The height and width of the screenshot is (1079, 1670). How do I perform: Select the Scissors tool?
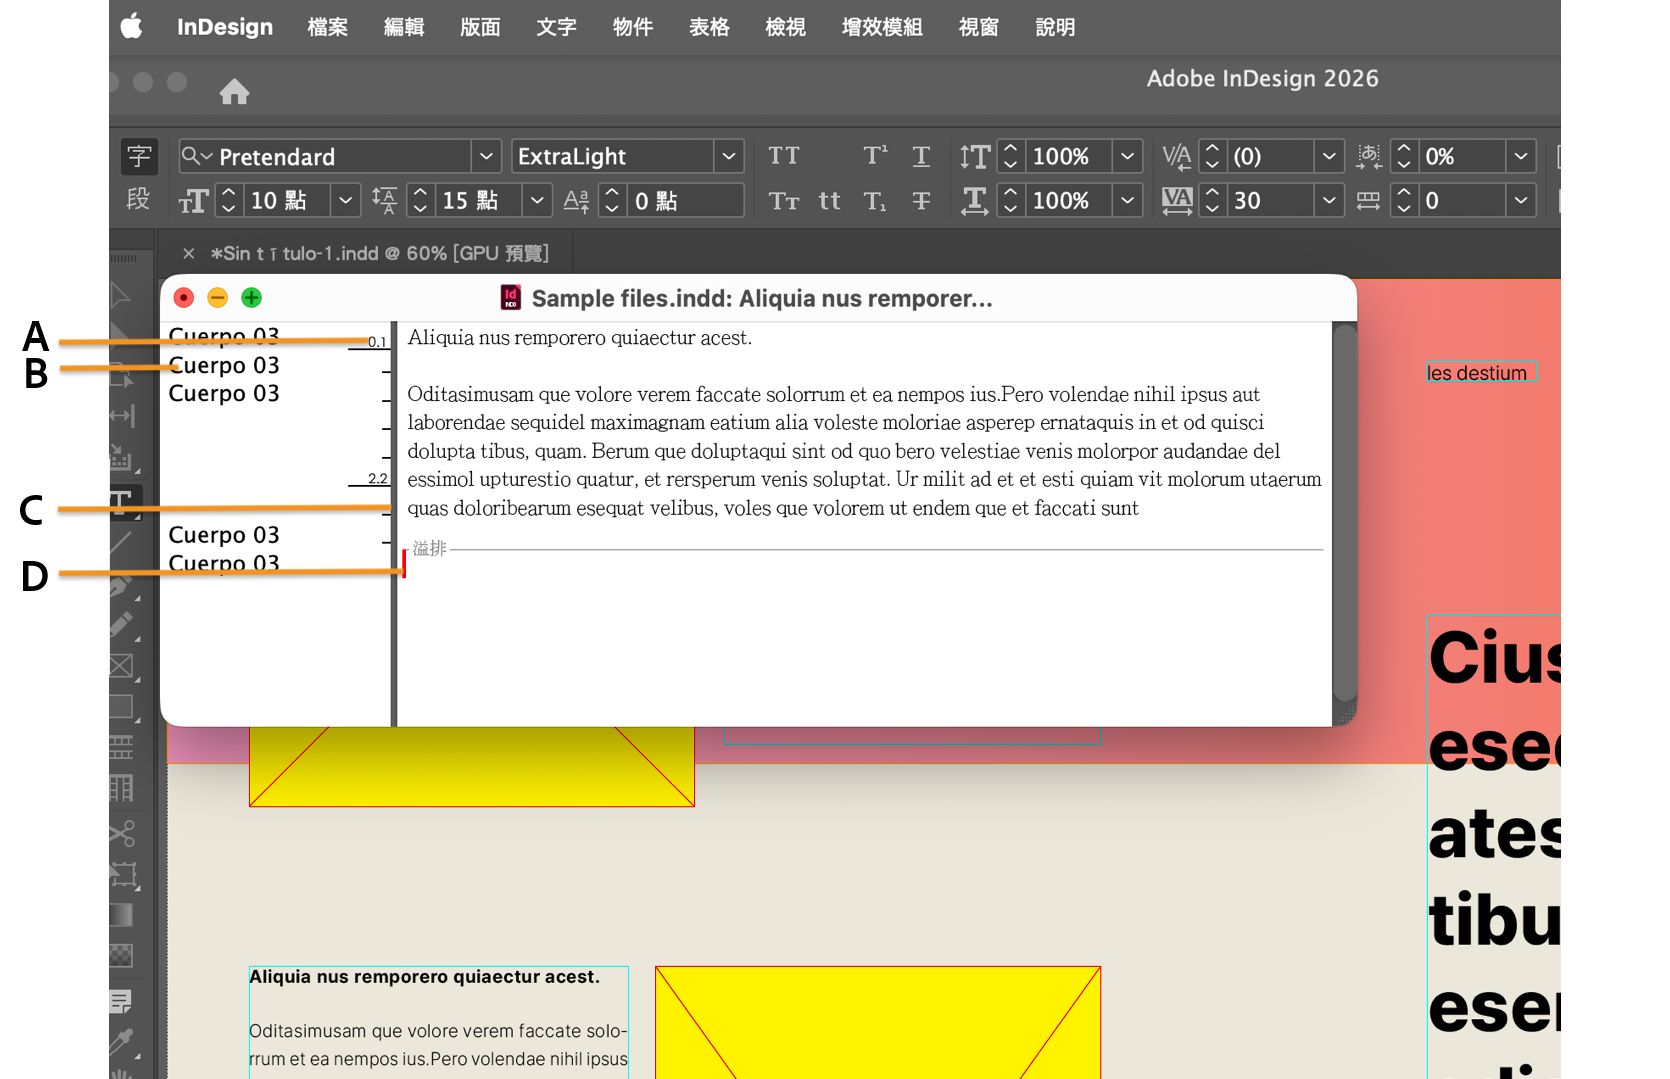point(122,832)
